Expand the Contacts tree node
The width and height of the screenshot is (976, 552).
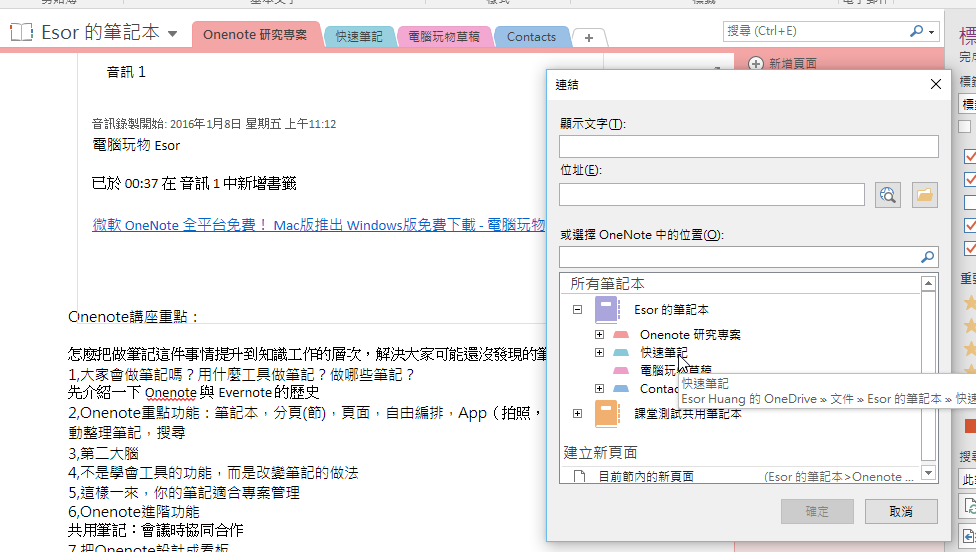click(x=599, y=389)
